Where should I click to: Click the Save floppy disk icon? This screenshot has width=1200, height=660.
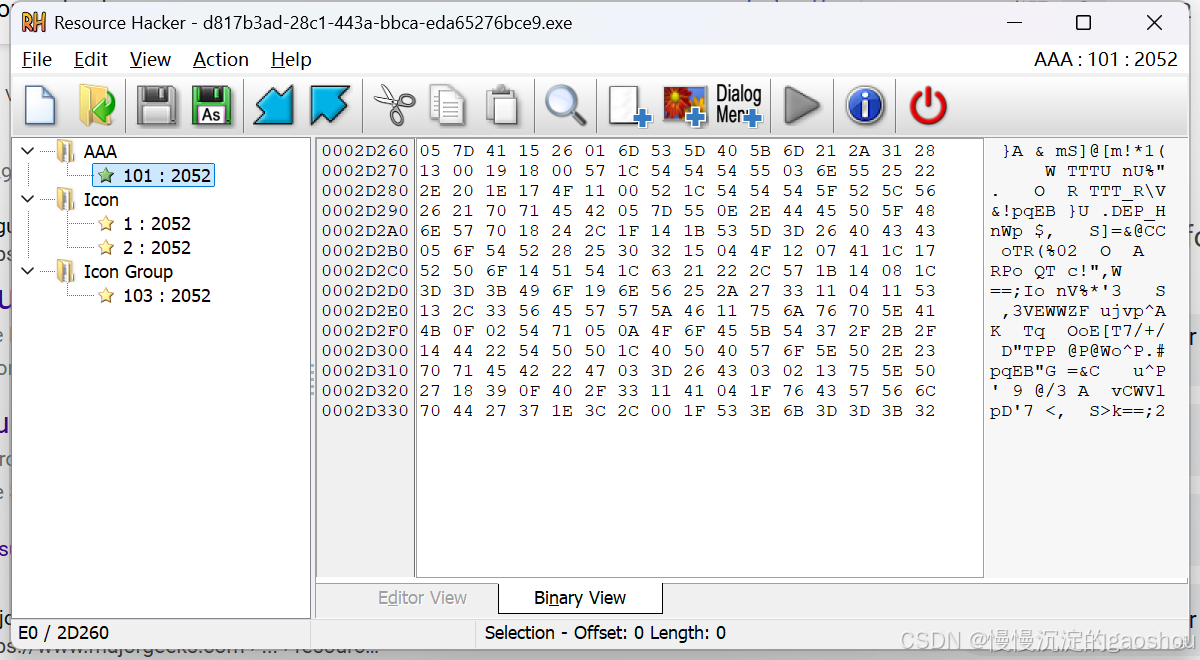[156, 105]
